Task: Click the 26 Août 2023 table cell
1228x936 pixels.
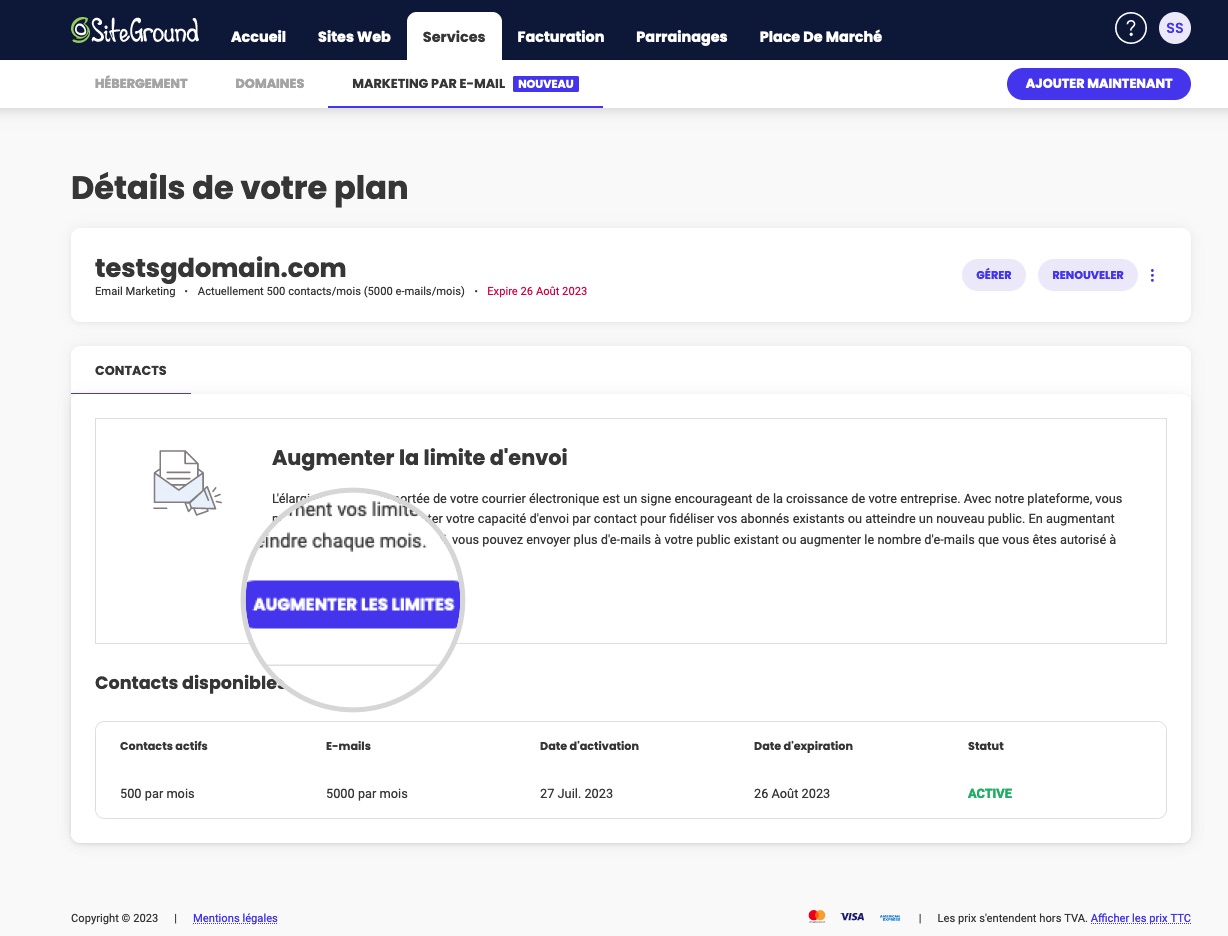Action: [x=792, y=794]
